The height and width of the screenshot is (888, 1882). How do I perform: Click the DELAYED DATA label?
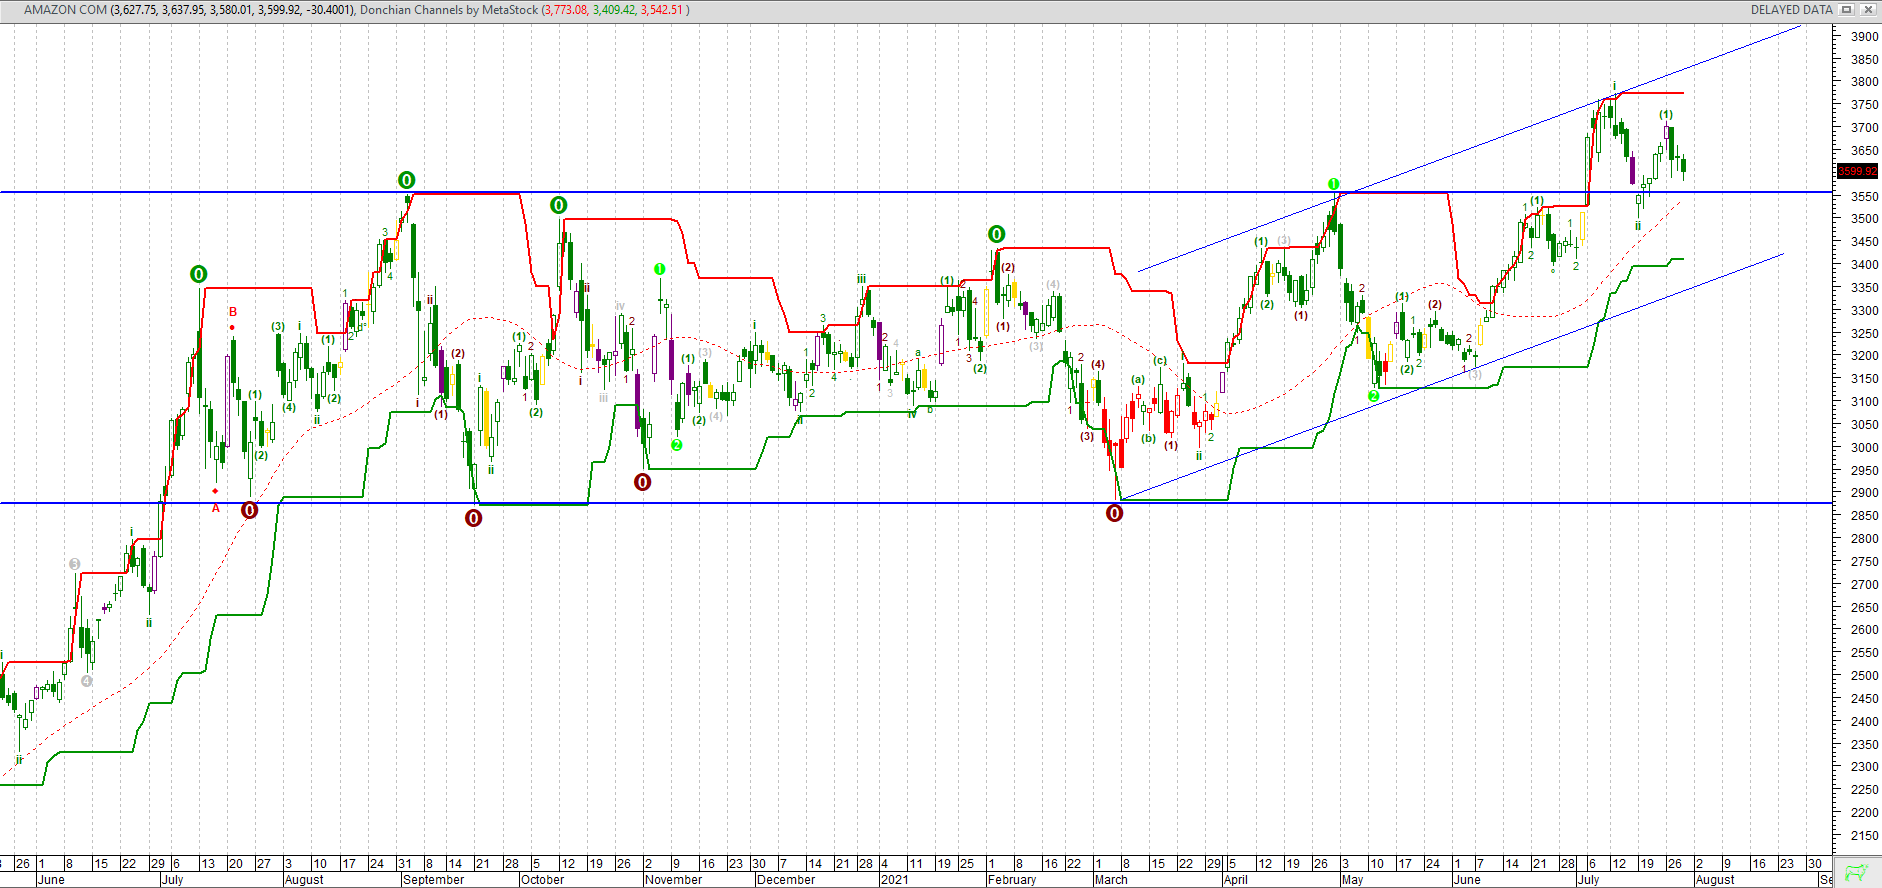1791,10
